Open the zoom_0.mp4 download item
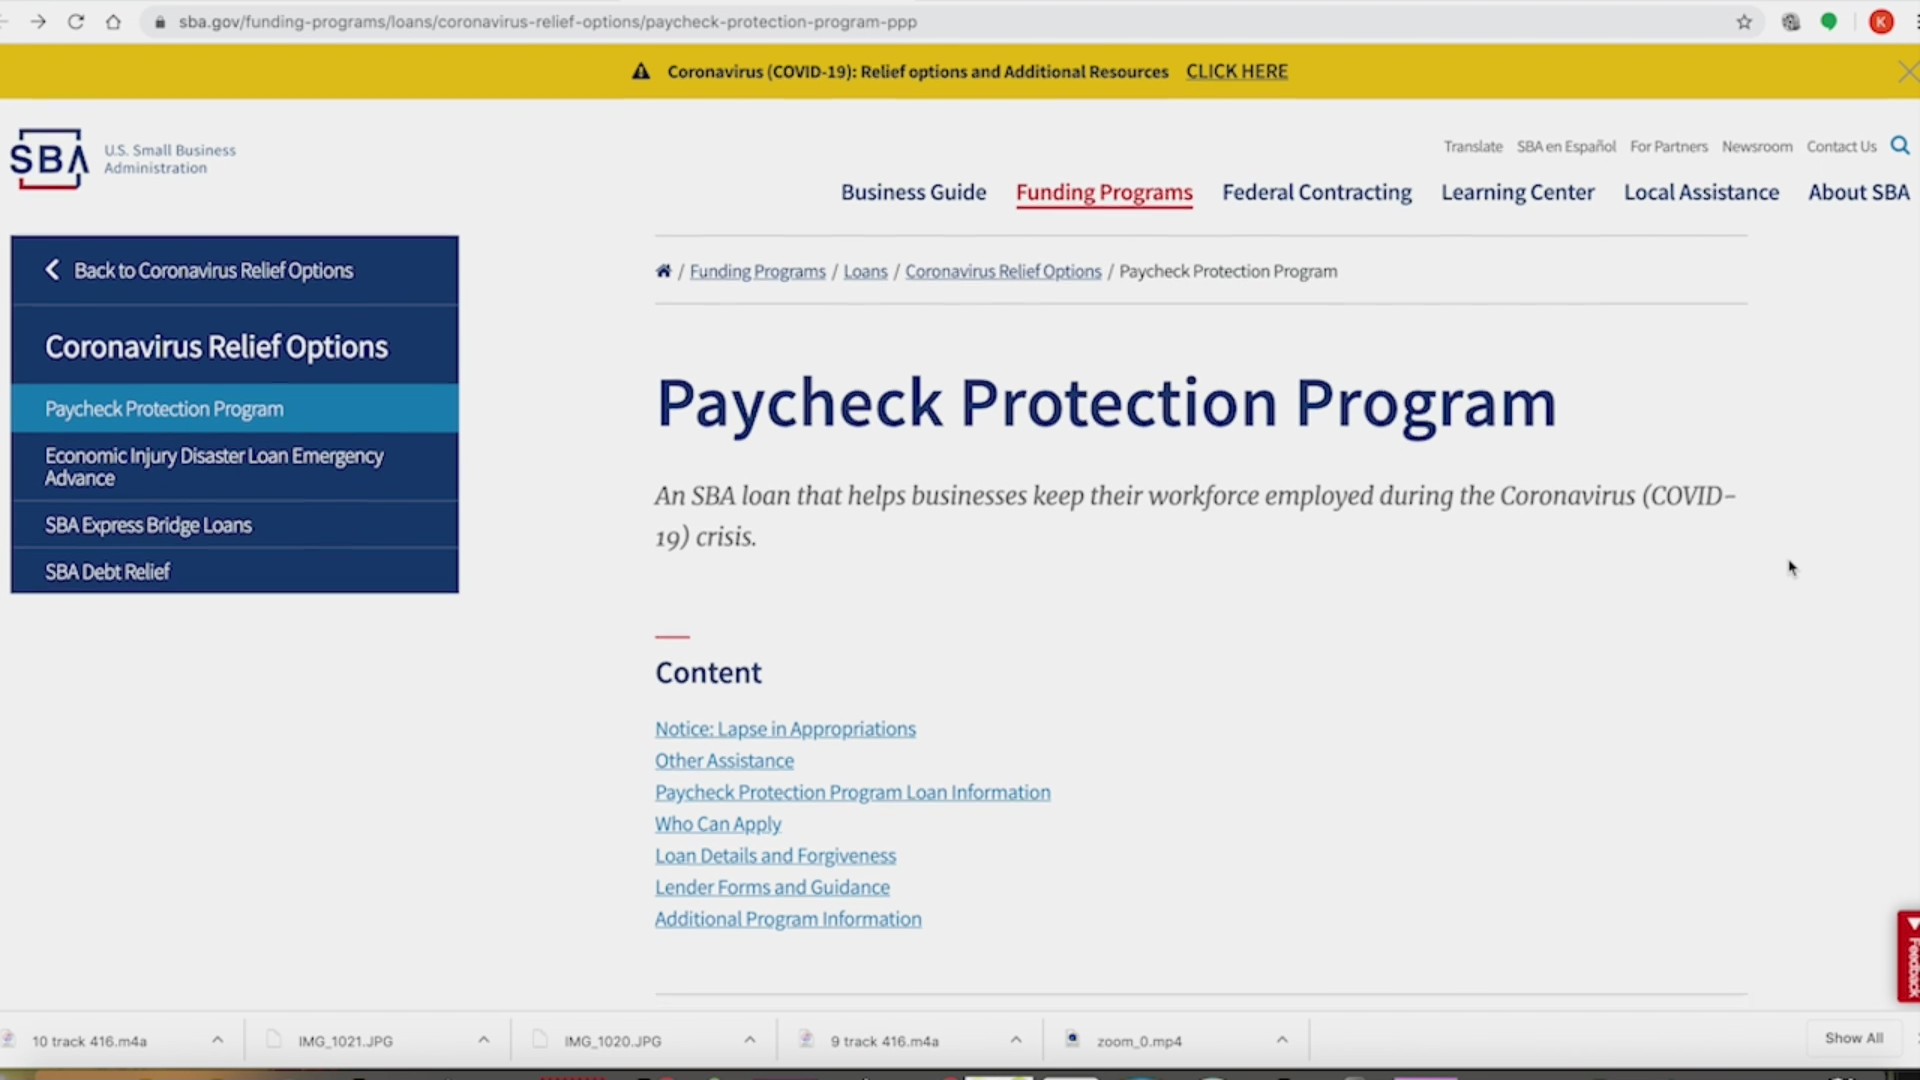This screenshot has height=1080, width=1920. (x=1139, y=1041)
